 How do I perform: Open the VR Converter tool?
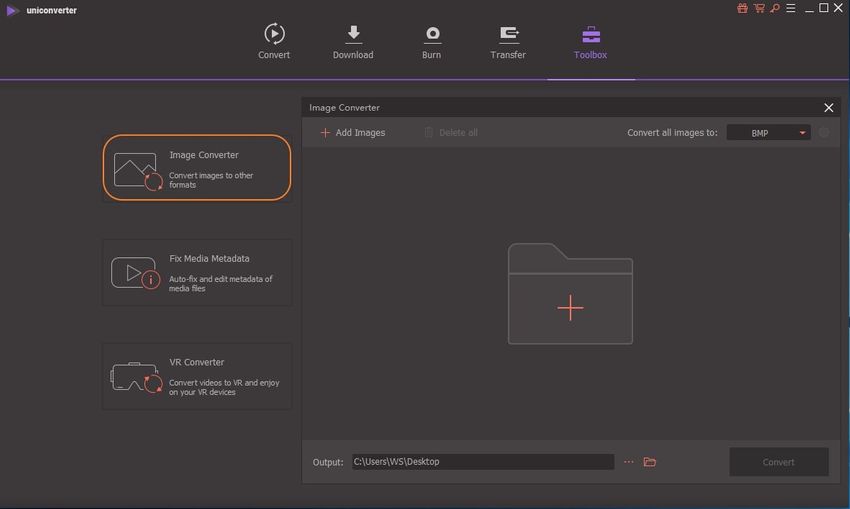197,376
